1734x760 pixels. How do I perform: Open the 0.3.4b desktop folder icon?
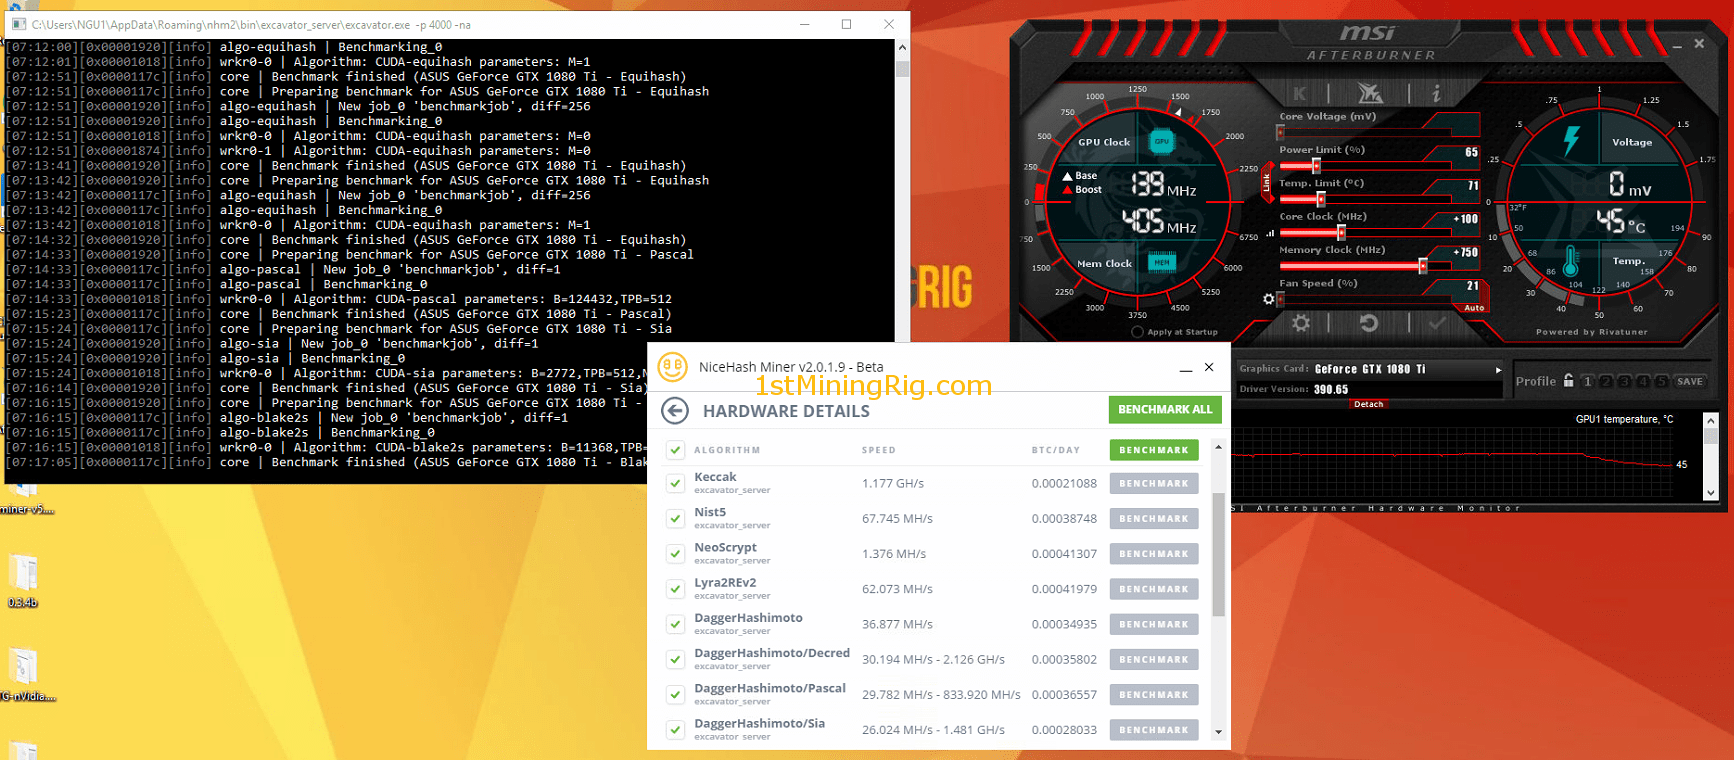coord(23,581)
